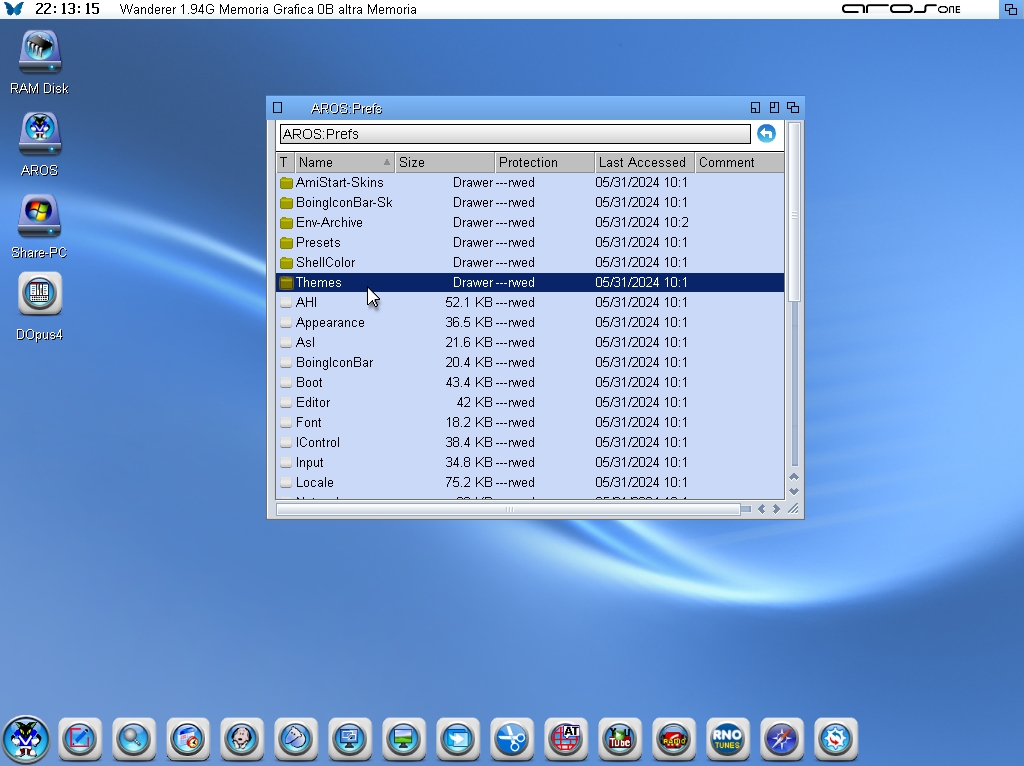Sort files by the Size column header

tap(444, 162)
